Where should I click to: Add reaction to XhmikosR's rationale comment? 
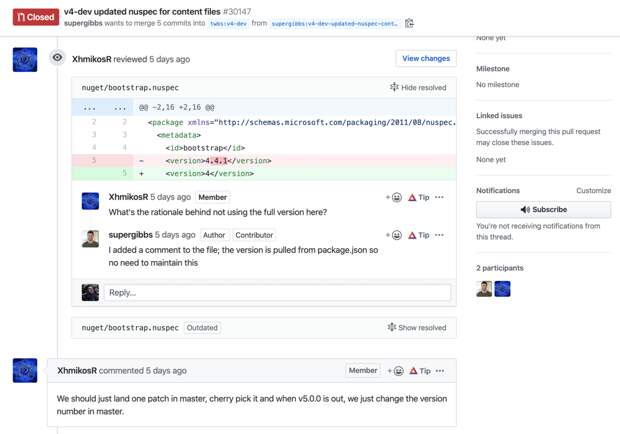point(394,197)
